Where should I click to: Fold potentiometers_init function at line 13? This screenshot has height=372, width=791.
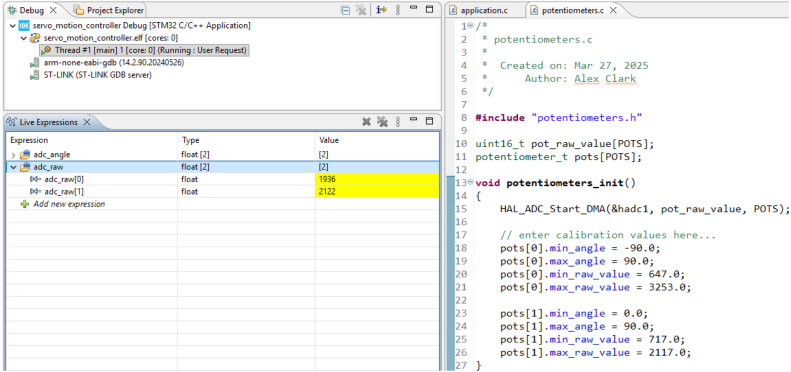pyautogui.click(x=471, y=182)
